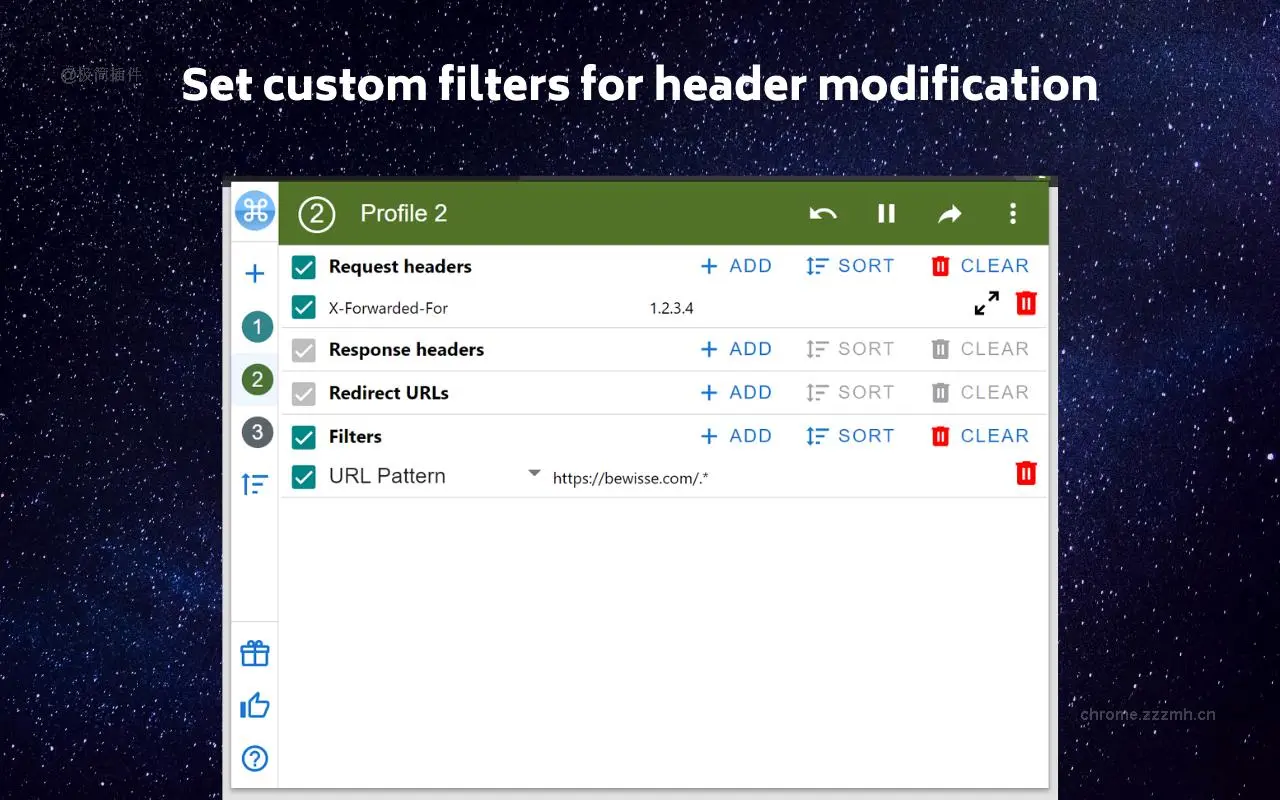Switch to Profile 3
This screenshot has height=800, width=1280.
coord(256,432)
